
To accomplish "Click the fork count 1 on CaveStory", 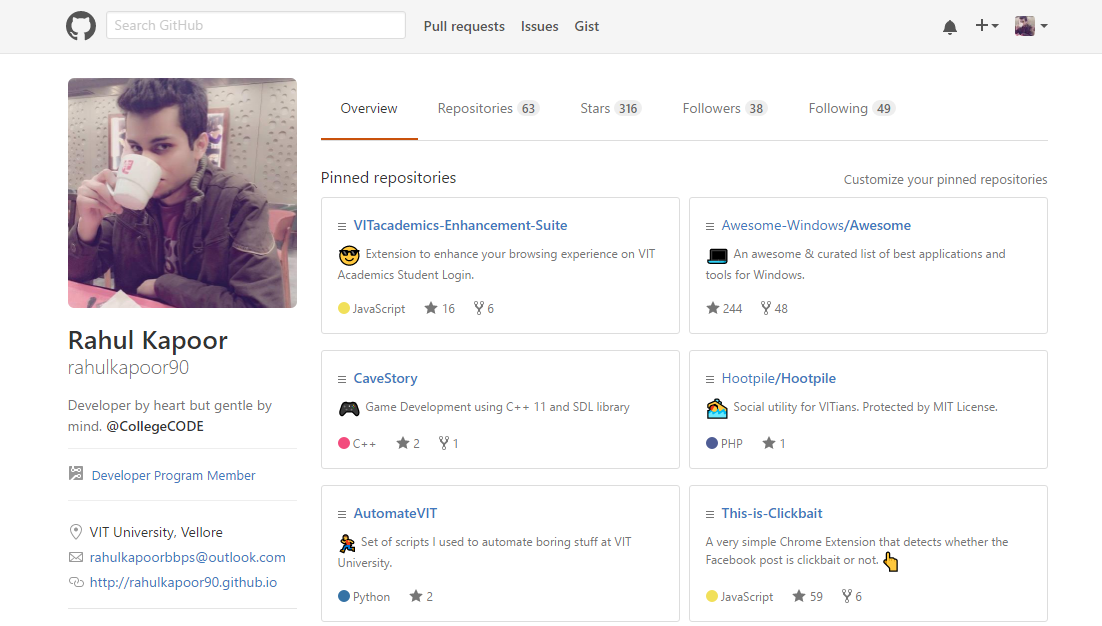I will [x=448, y=443].
